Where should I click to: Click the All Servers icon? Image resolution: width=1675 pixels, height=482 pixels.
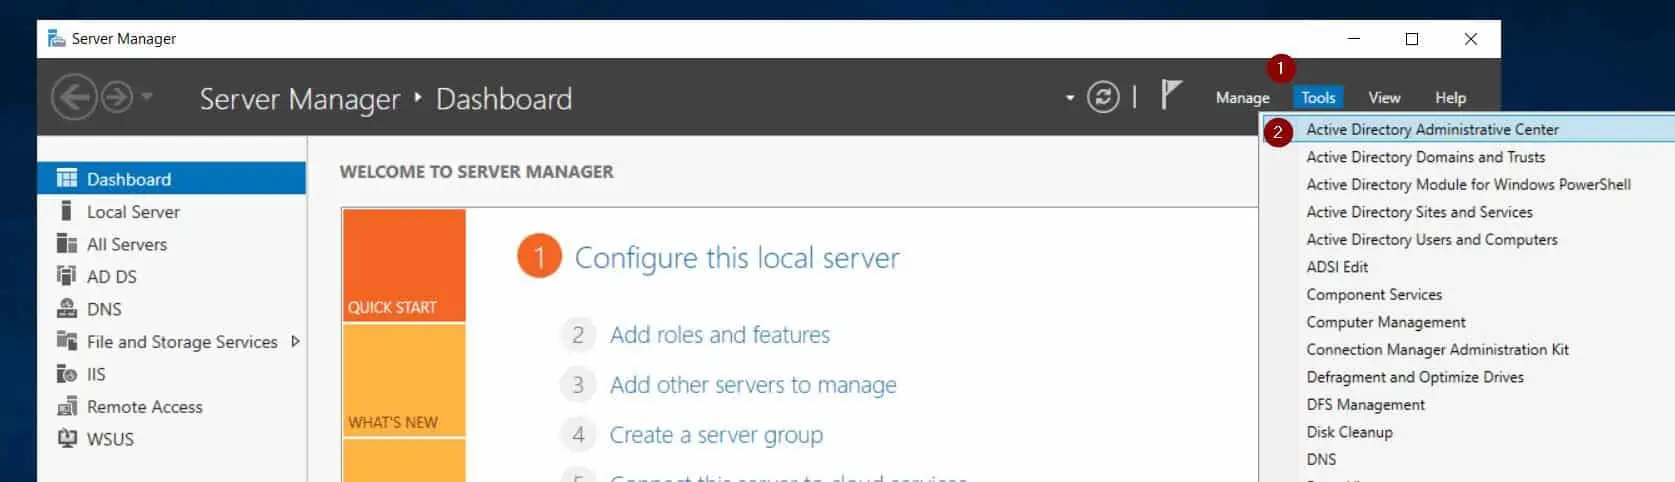click(x=67, y=244)
